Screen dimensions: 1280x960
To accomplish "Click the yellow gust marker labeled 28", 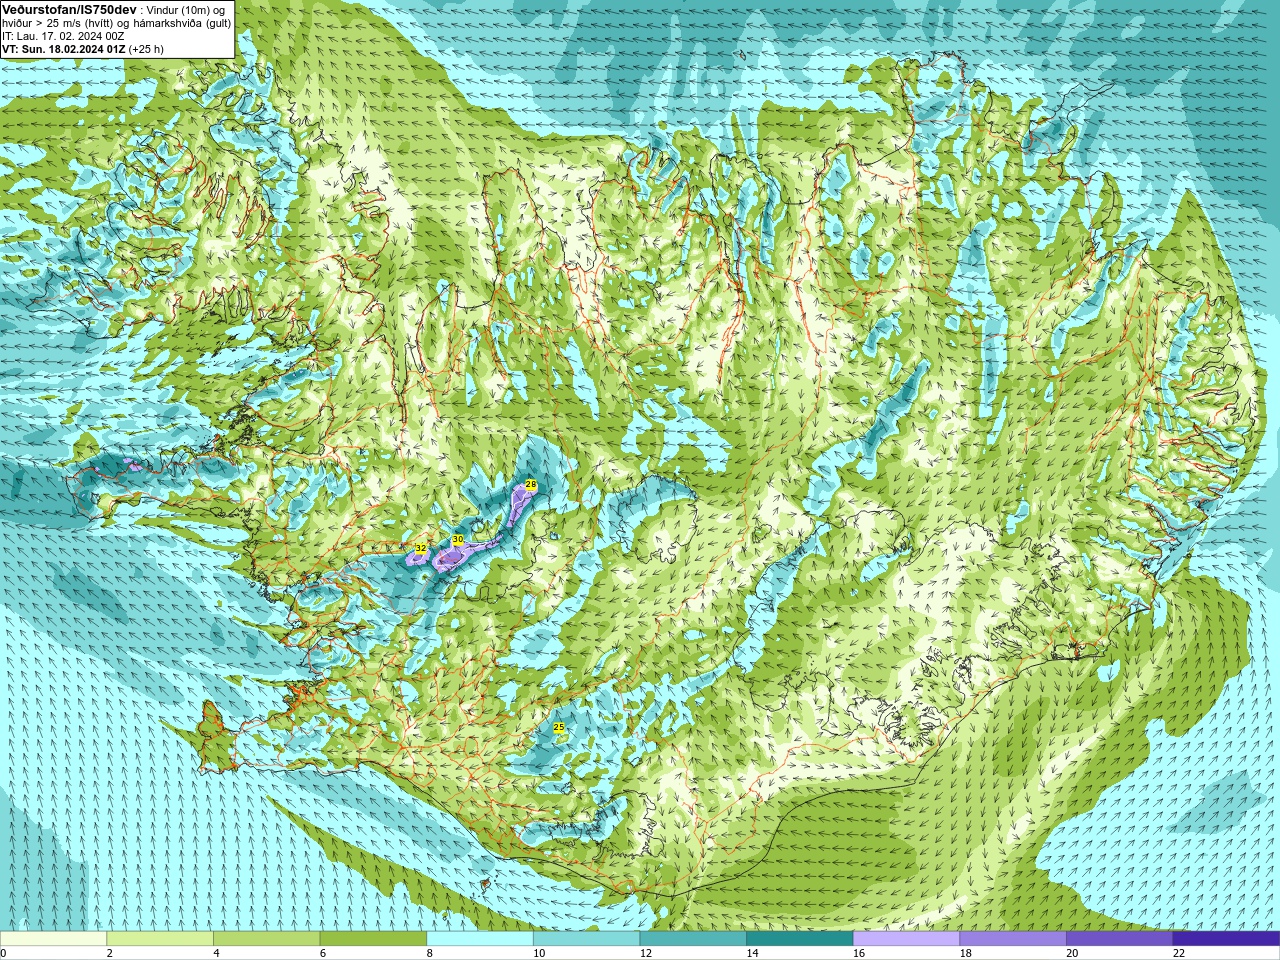I will click(531, 484).
